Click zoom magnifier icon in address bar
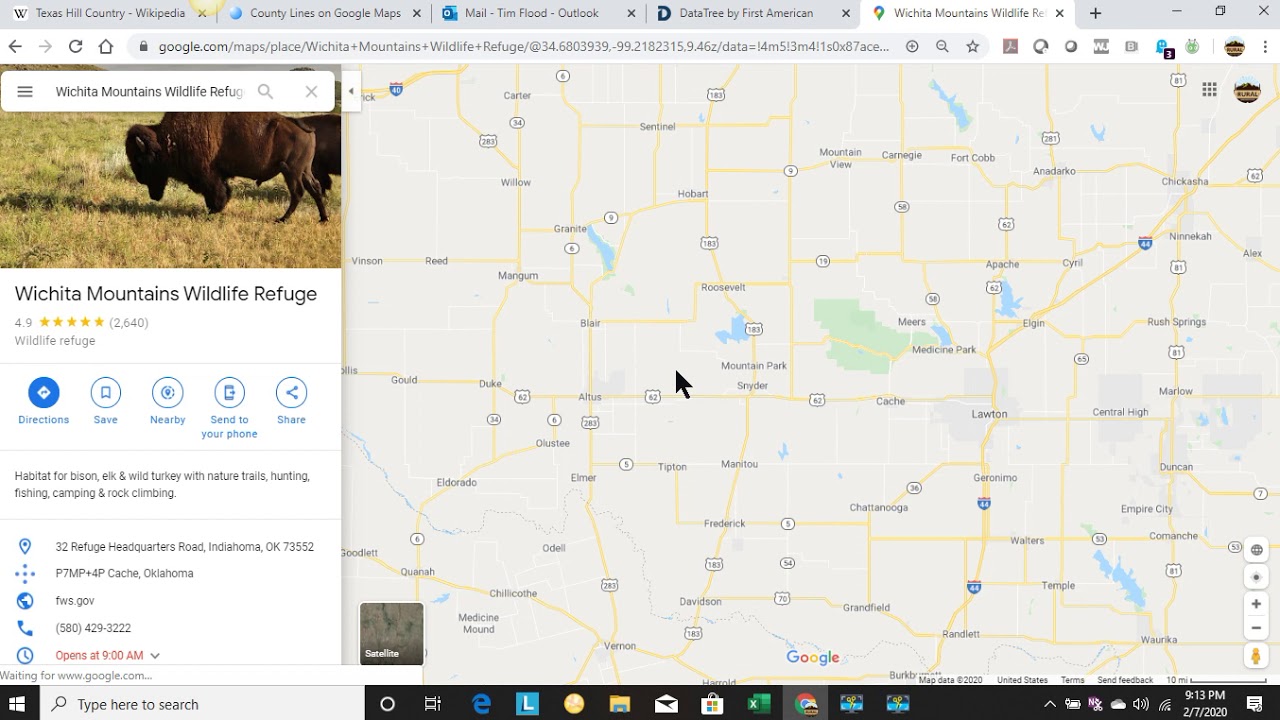Viewport: 1280px width, 720px height. 942,46
